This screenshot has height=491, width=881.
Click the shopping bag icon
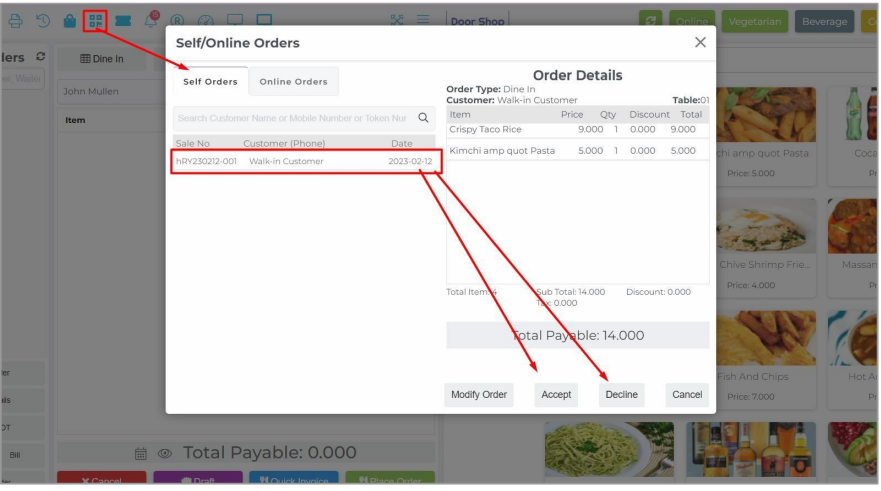(x=69, y=21)
